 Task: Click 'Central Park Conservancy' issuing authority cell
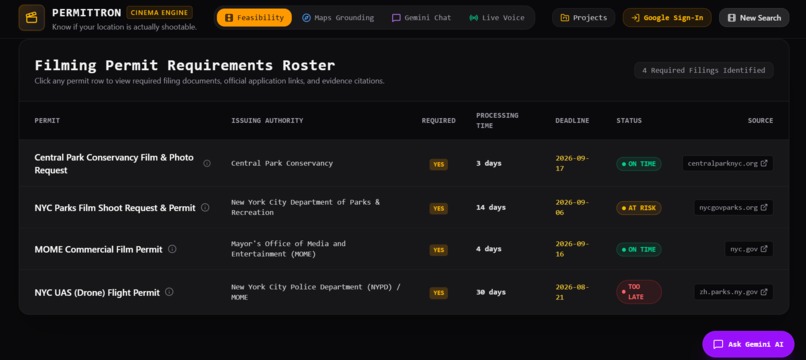coord(282,163)
